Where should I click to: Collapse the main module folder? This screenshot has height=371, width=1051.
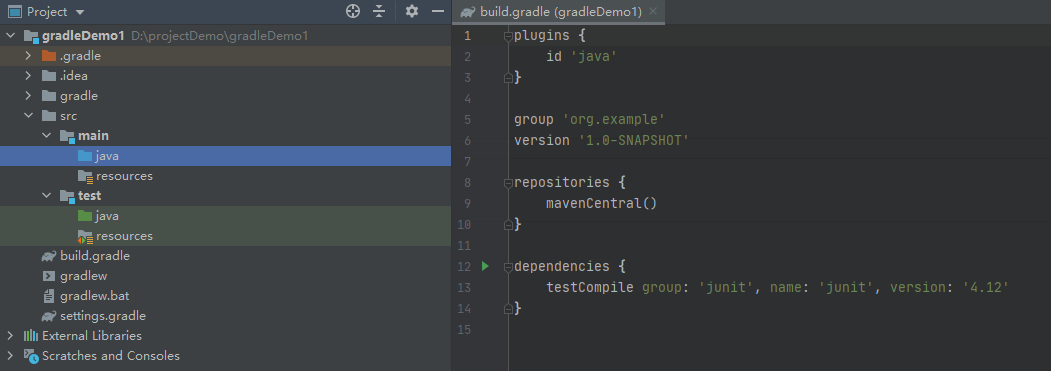[46, 136]
